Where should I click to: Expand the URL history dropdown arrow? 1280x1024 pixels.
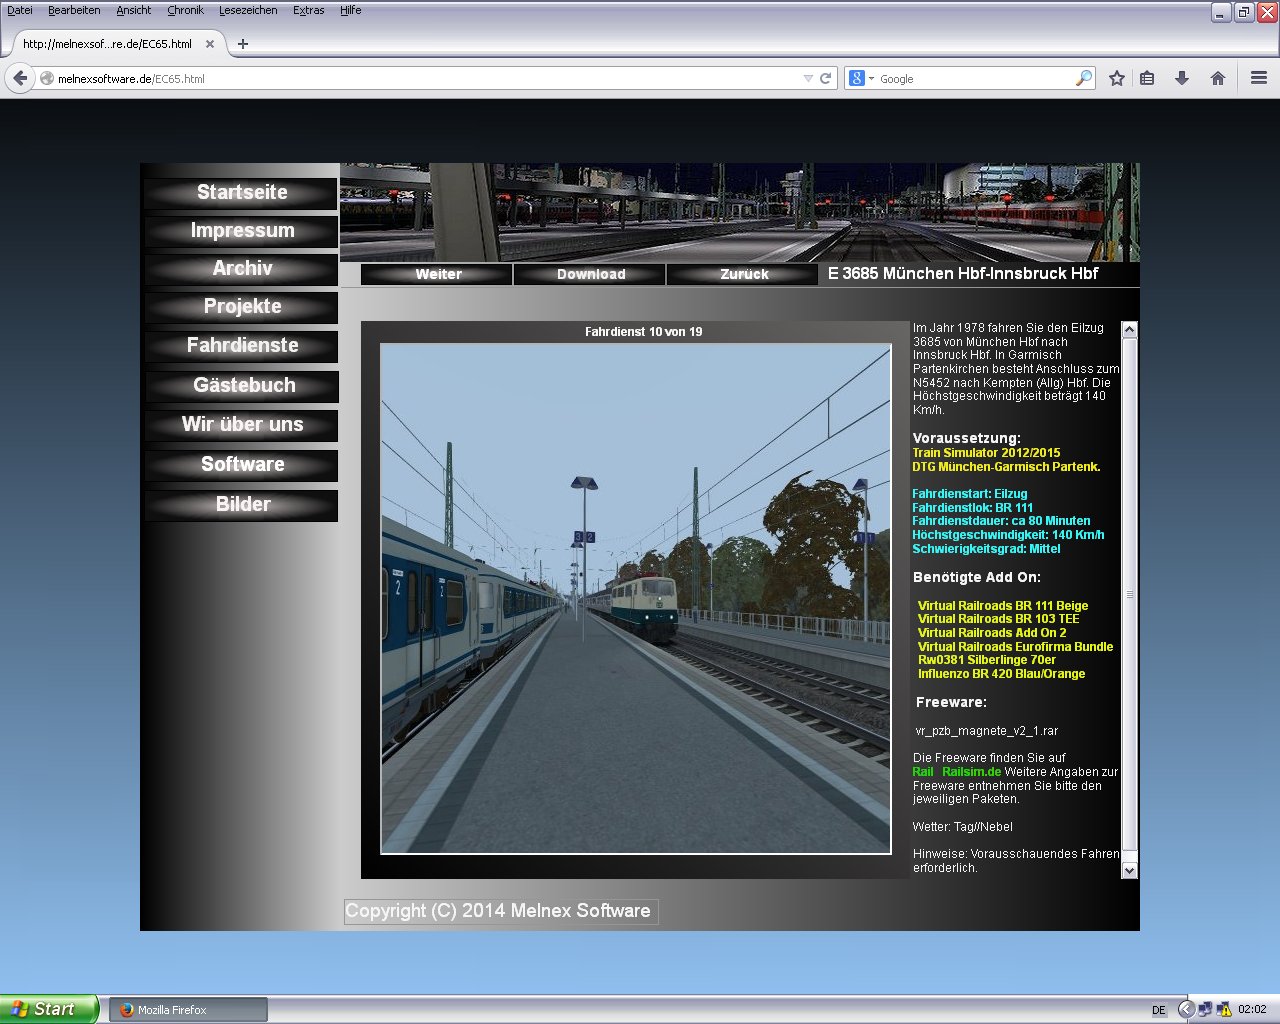[808, 78]
